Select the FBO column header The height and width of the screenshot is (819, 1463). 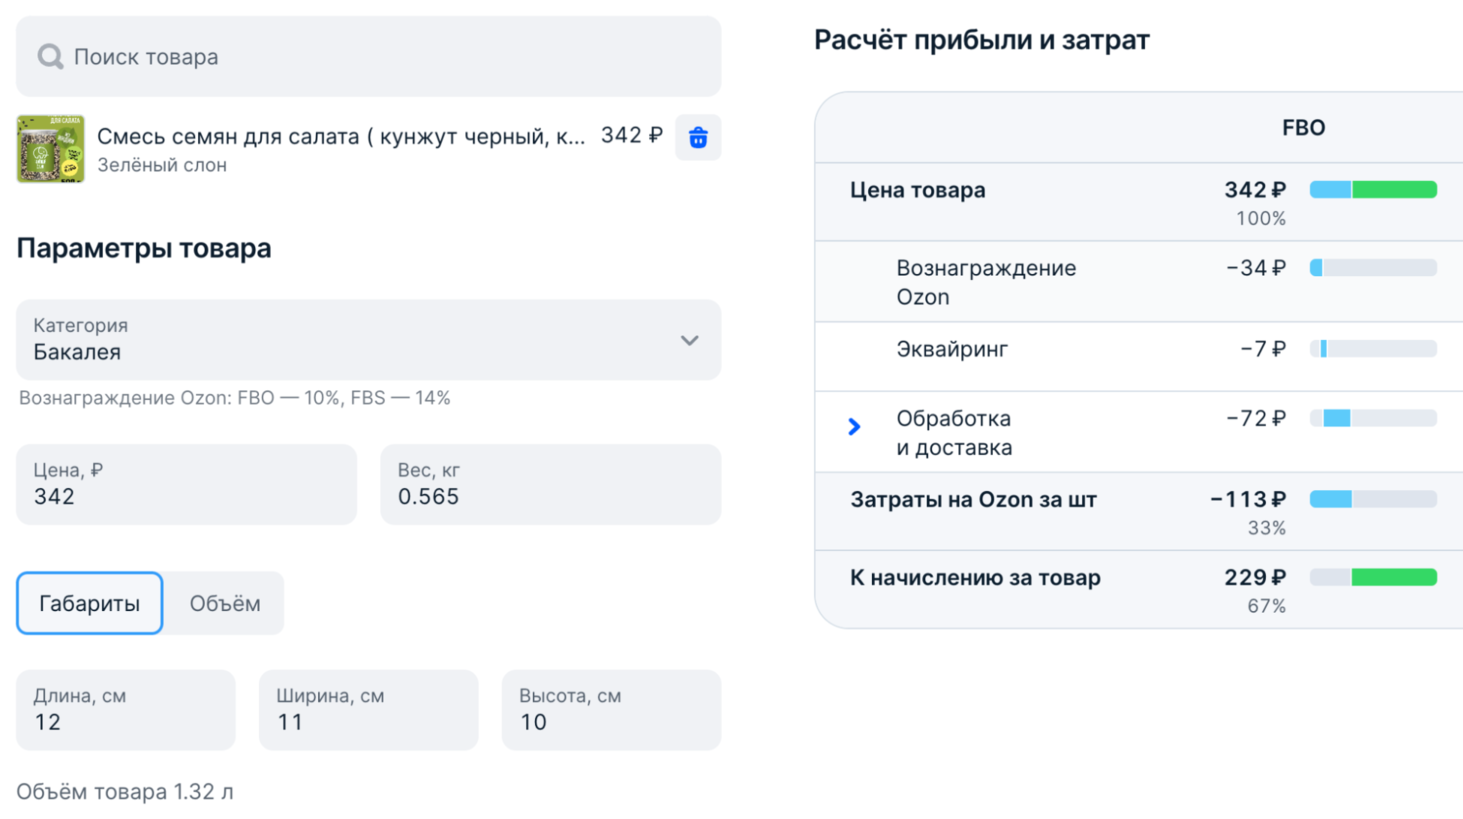(x=1303, y=128)
